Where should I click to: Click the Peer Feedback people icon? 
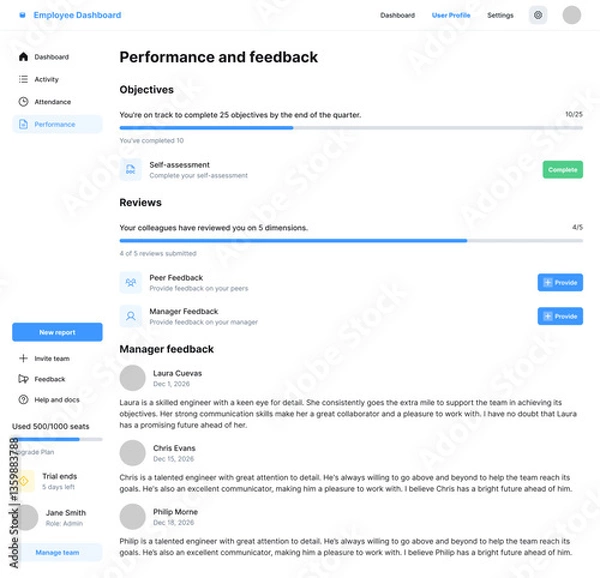coord(130,283)
